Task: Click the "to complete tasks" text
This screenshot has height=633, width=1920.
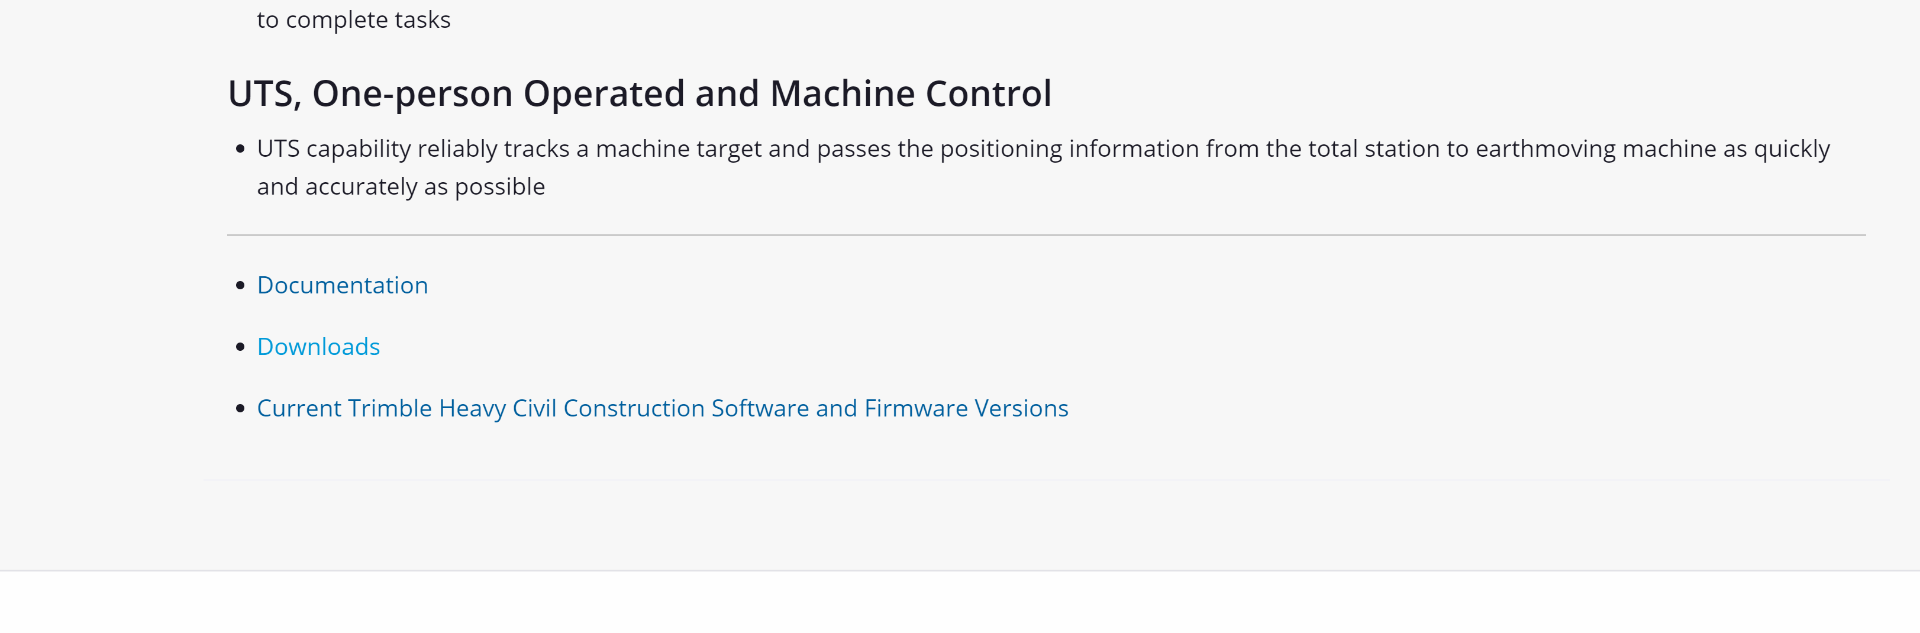Action: (x=353, y=20)
